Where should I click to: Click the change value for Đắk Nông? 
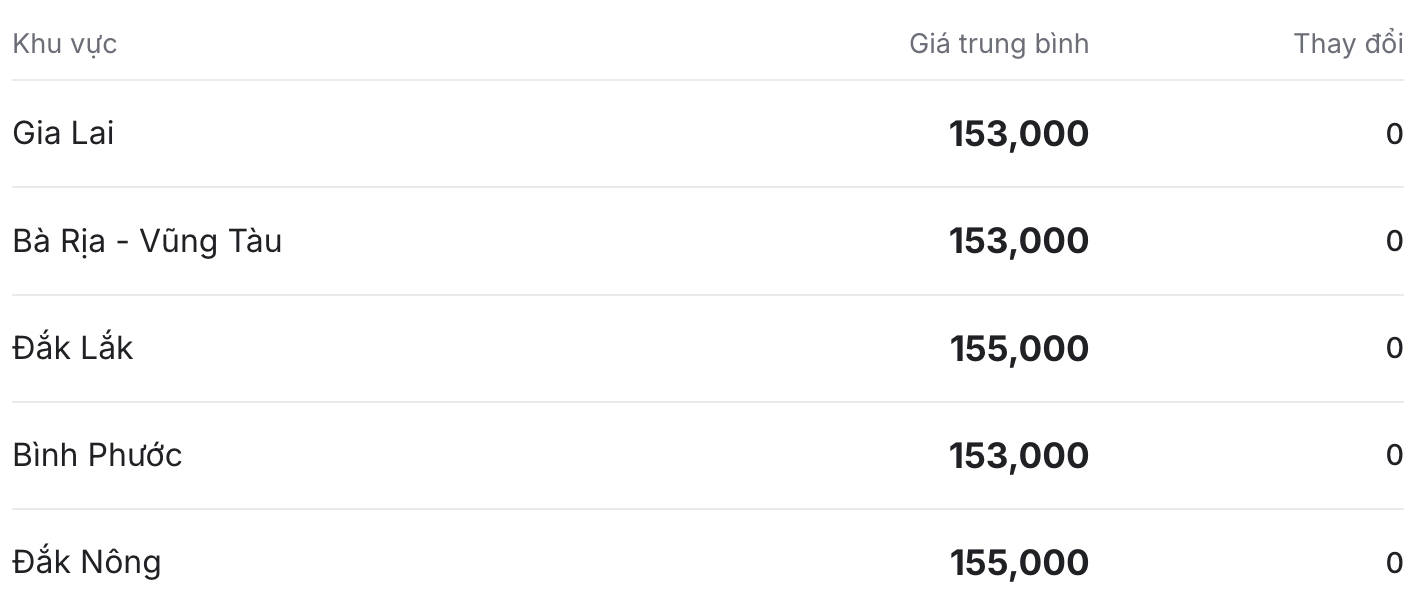pos(1395,562)
